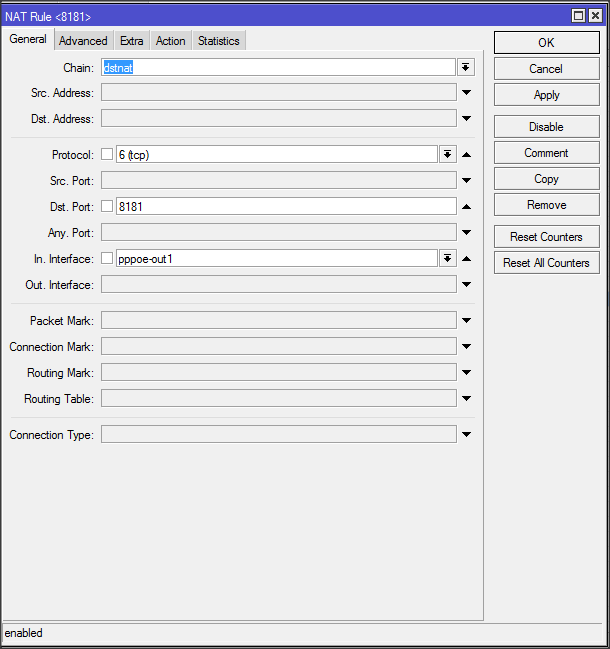Collapse the In. Interface field arrow
The image size is (610, 649).
[466, 258]
